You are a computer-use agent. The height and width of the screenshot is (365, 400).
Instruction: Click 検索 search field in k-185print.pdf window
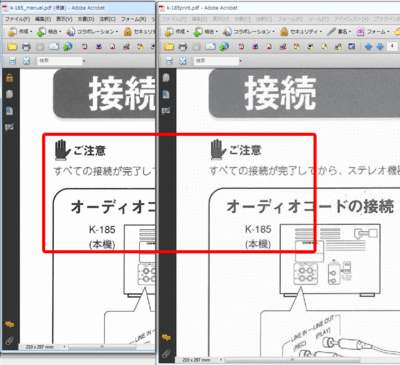216,61
